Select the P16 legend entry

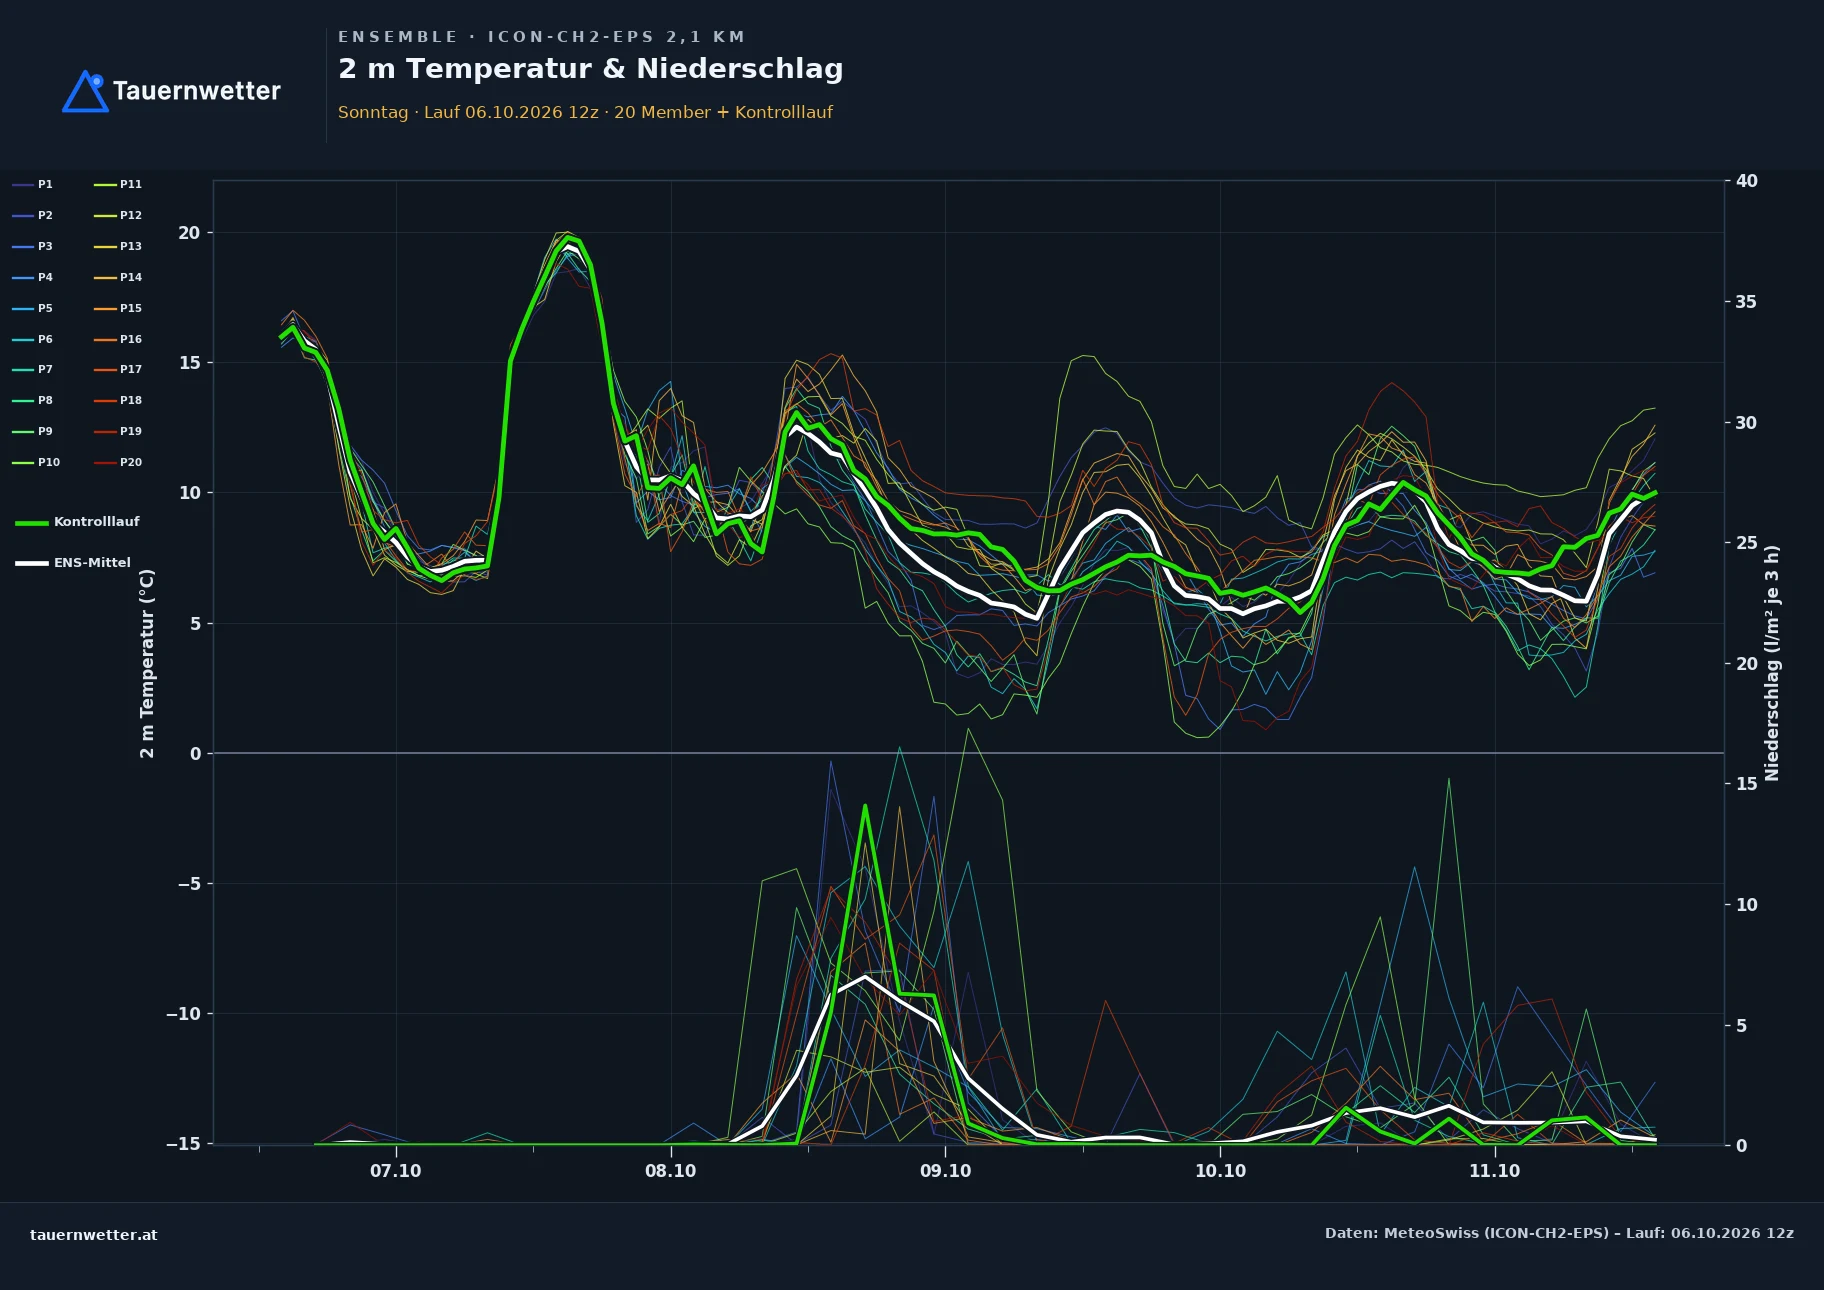click(118, 339)
